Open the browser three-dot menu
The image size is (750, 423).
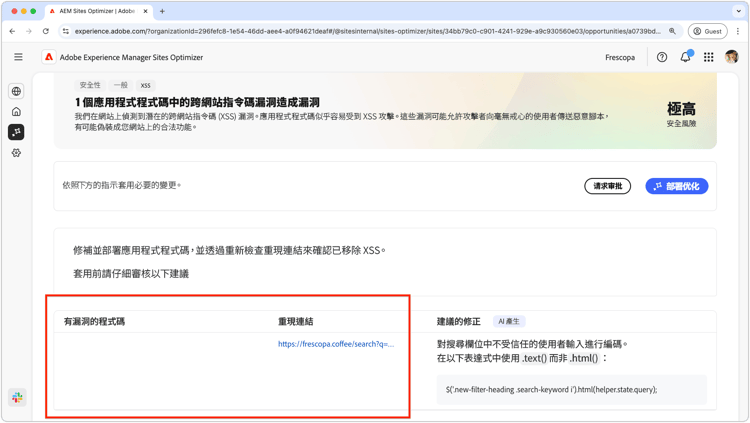(x=738, y=31)
